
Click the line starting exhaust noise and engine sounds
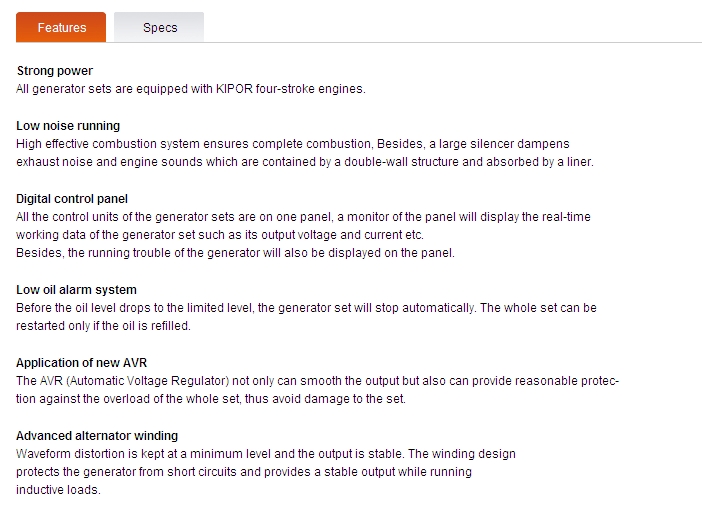pos(305,162)
